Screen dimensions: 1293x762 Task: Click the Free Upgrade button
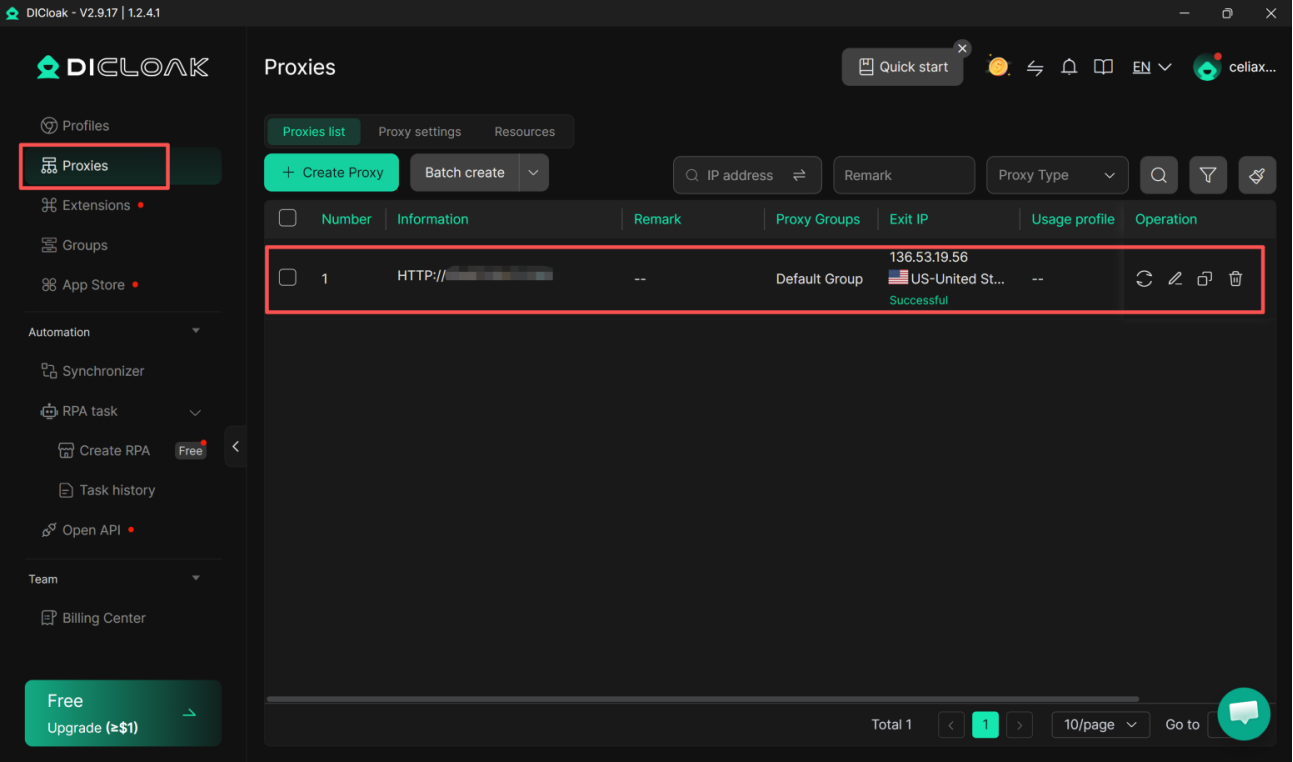123,713
